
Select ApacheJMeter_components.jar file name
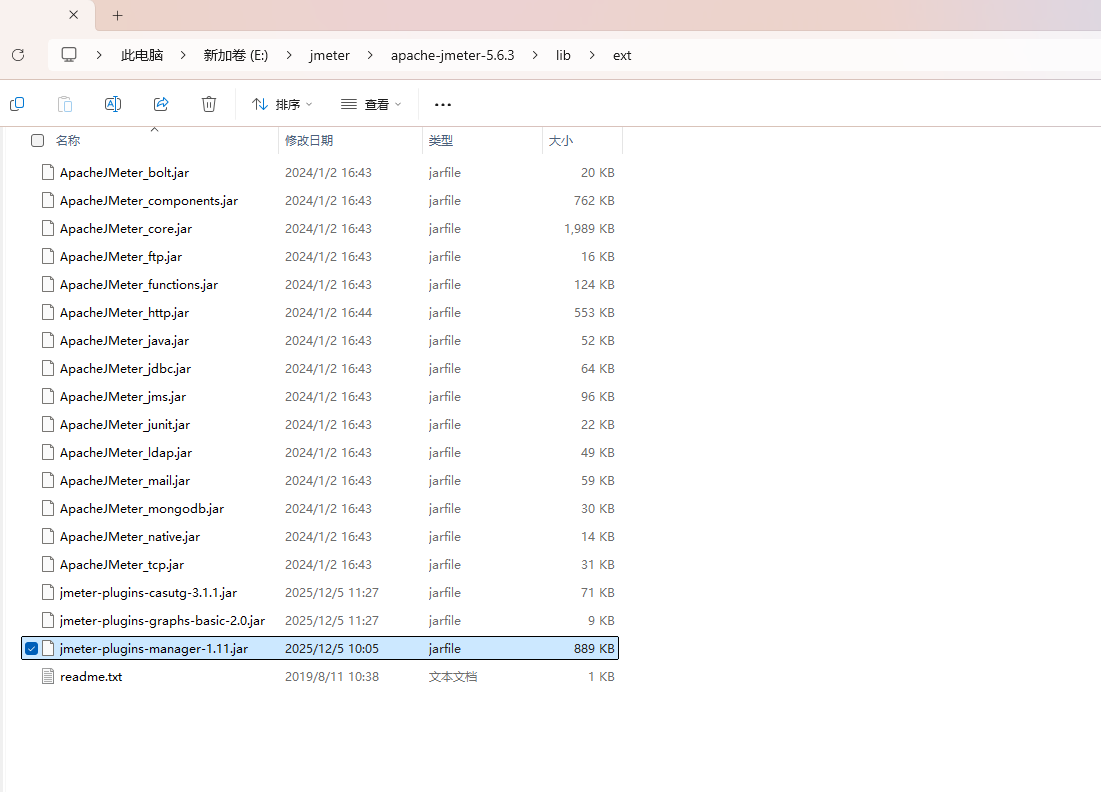coord(149,201)
